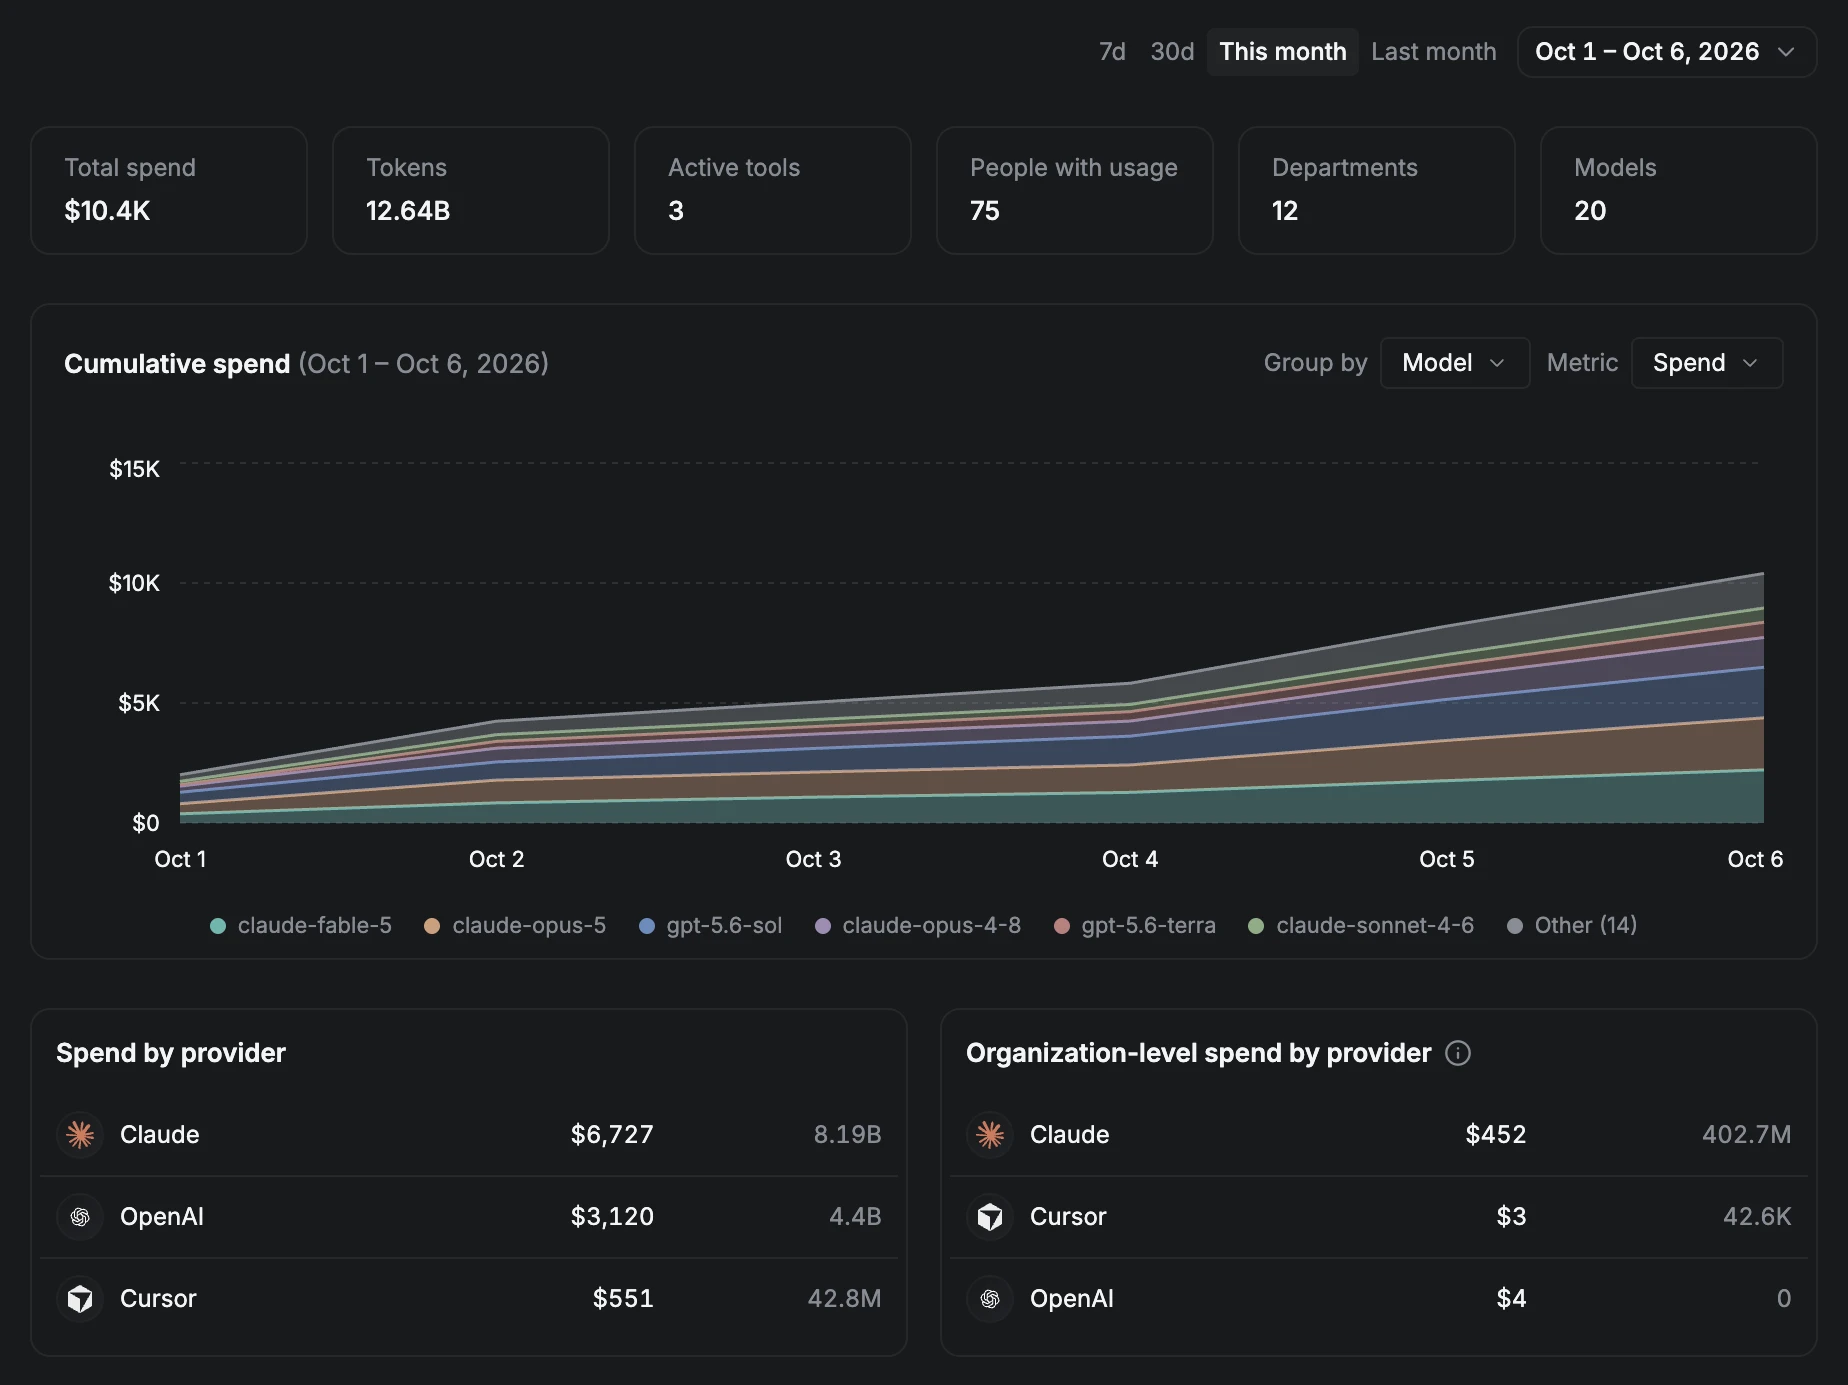Click the Claude logo in Spend by provider
Screen dimensions: 1848x1385
click(x=80, y=1135)
